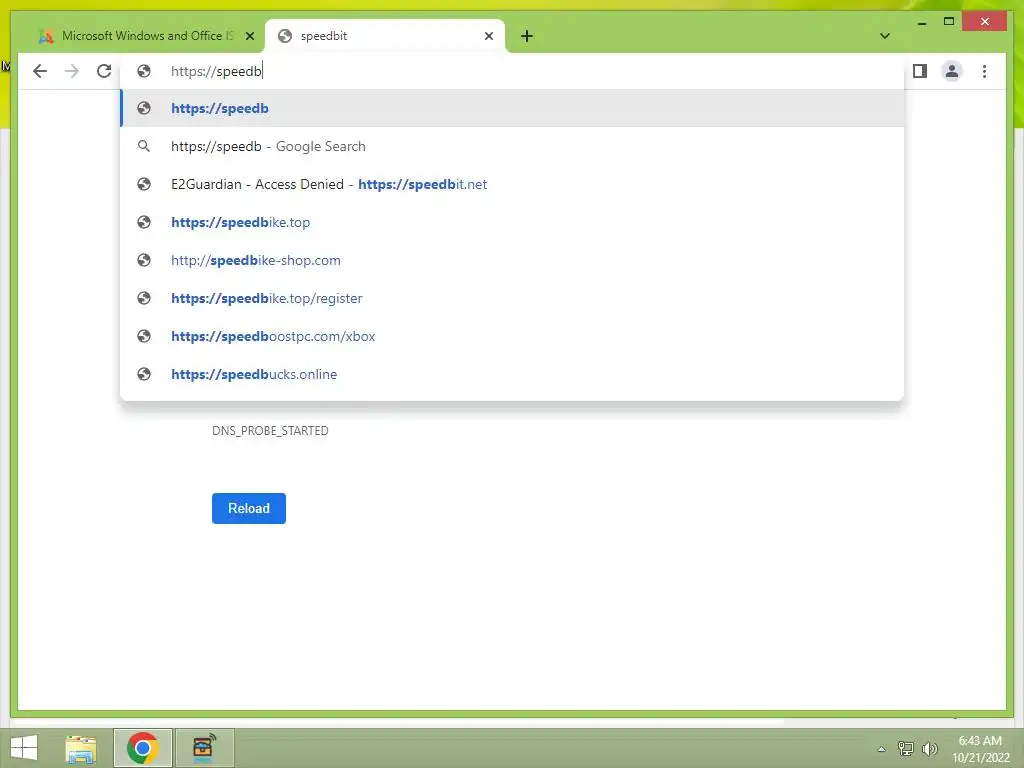Pick E2Guardian Access Denied speedbit.net suggestion

[512, 184]
